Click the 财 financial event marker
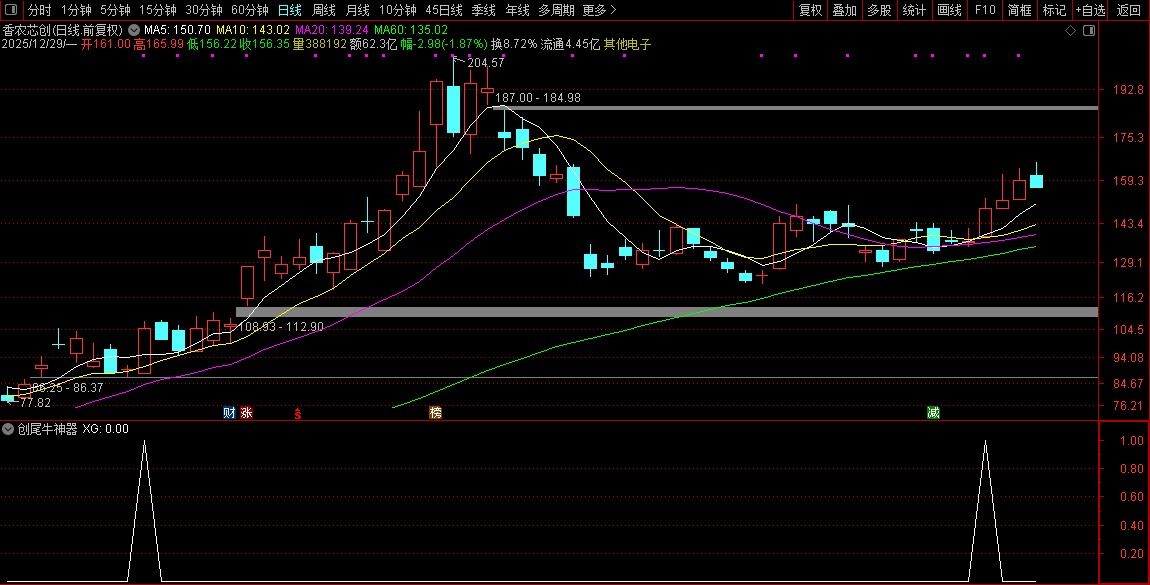Viewport: 1150px width, 585px height. click(x=229, y=412)
